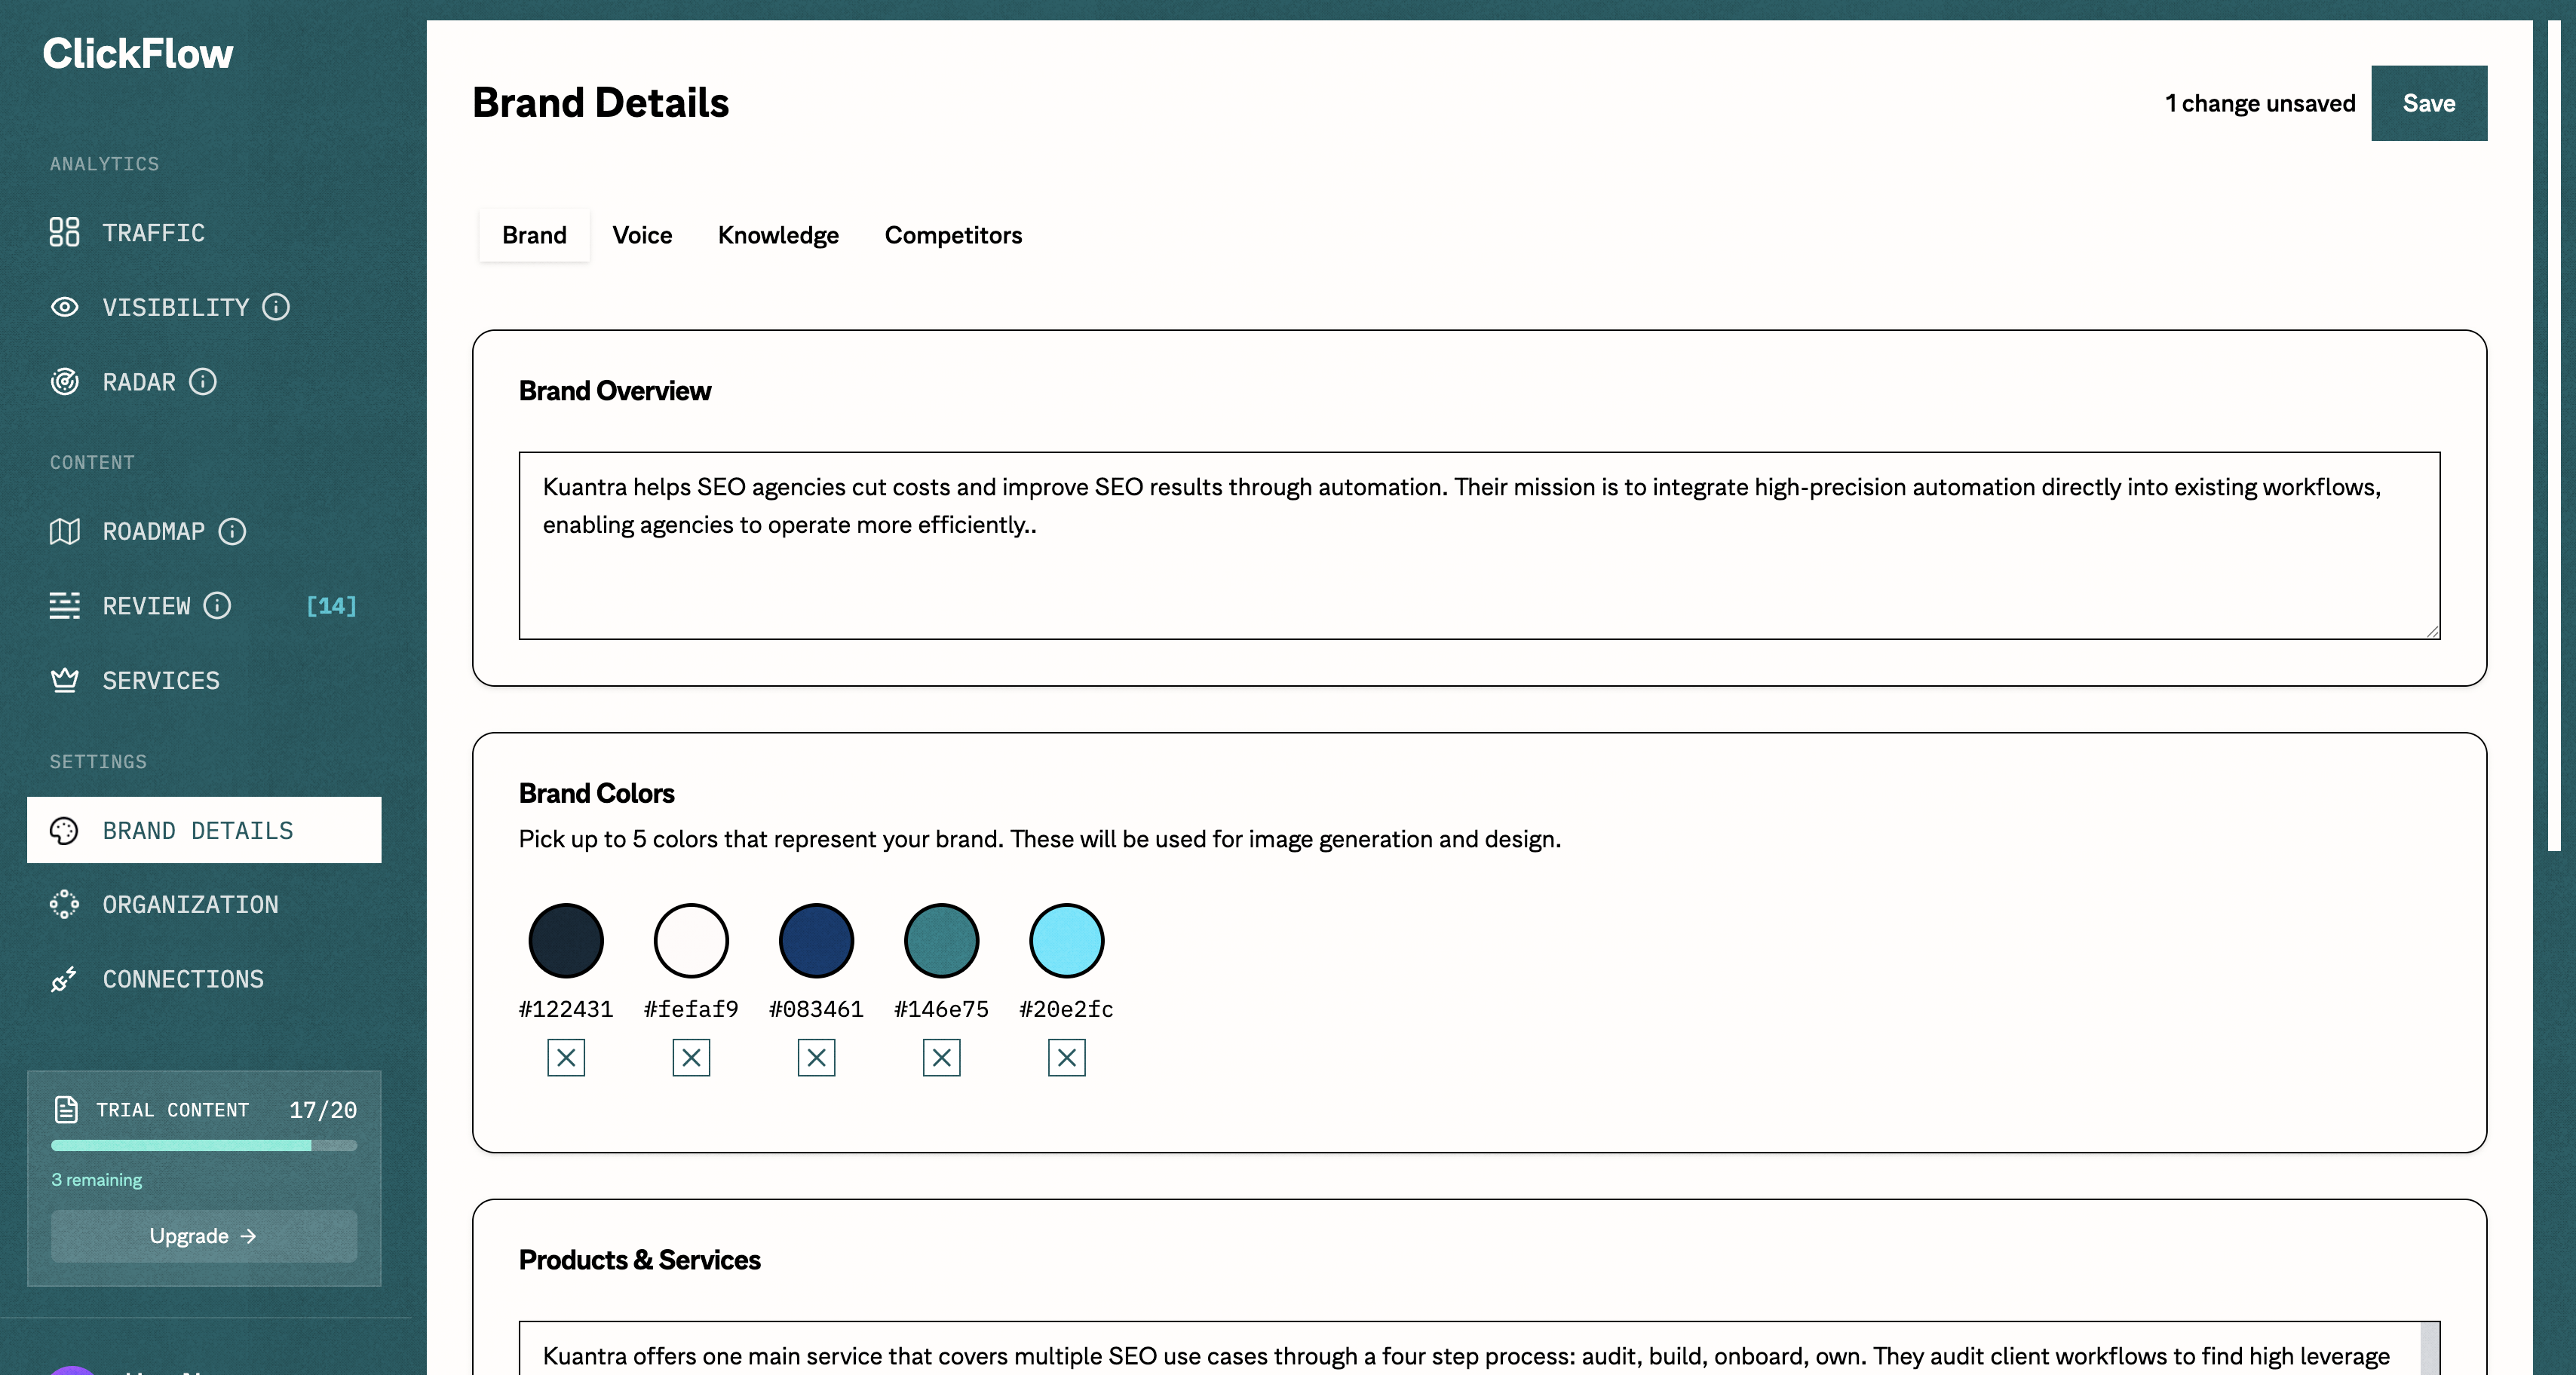The image size is (2576, 1375).
Task: Open the info icon beside Visibility
Action: coord(276,307)
